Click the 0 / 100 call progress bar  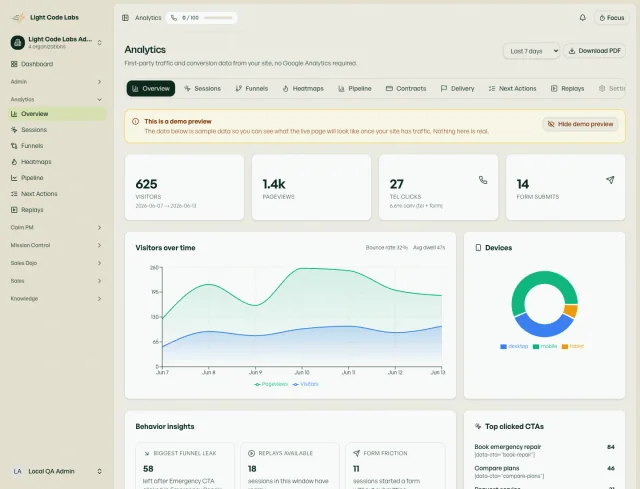tap(218, 18)
